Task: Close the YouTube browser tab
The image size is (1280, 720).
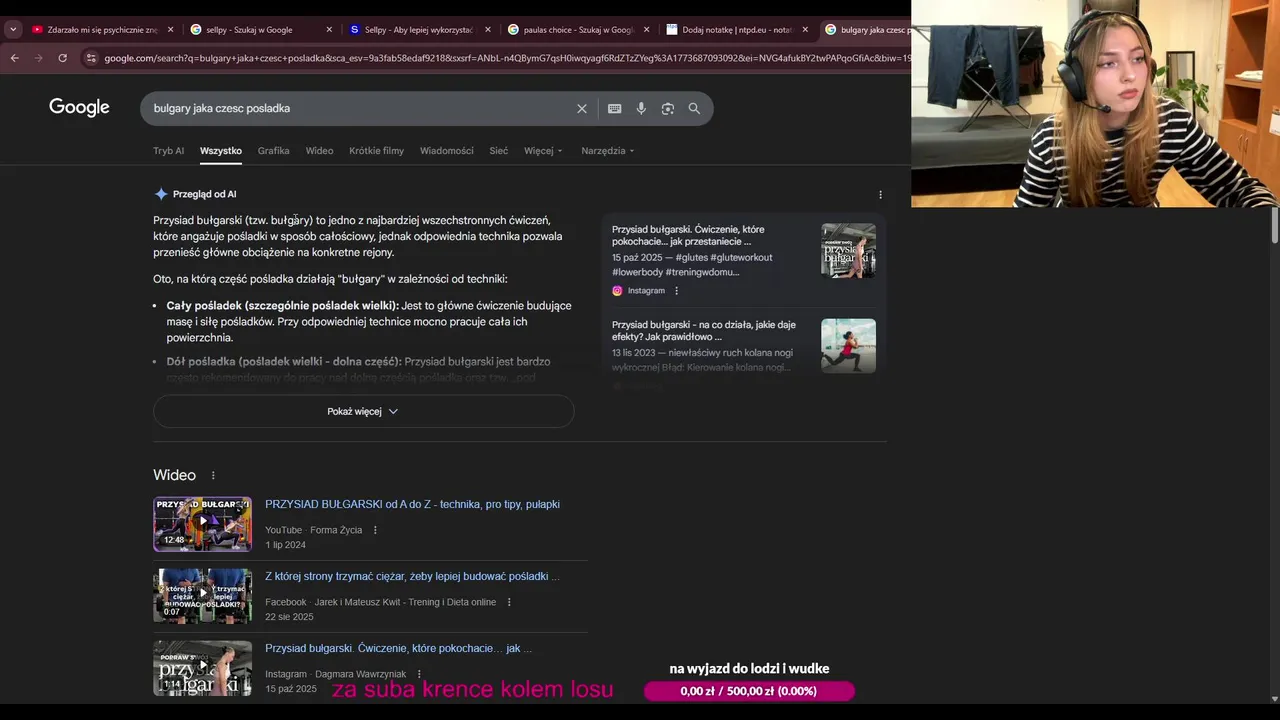Action: point(170,30)
